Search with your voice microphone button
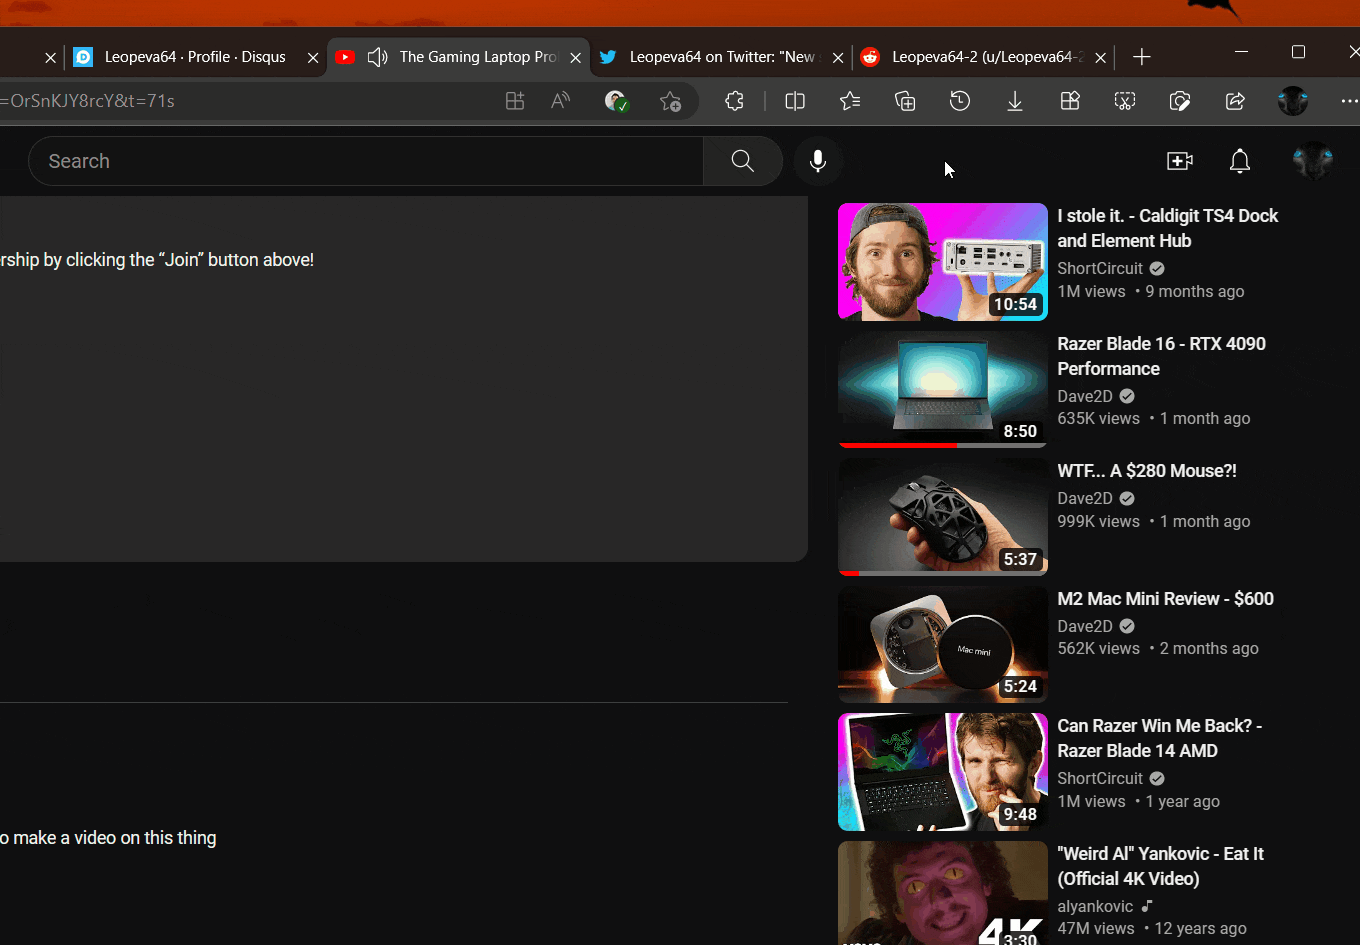 pos(818,161)
